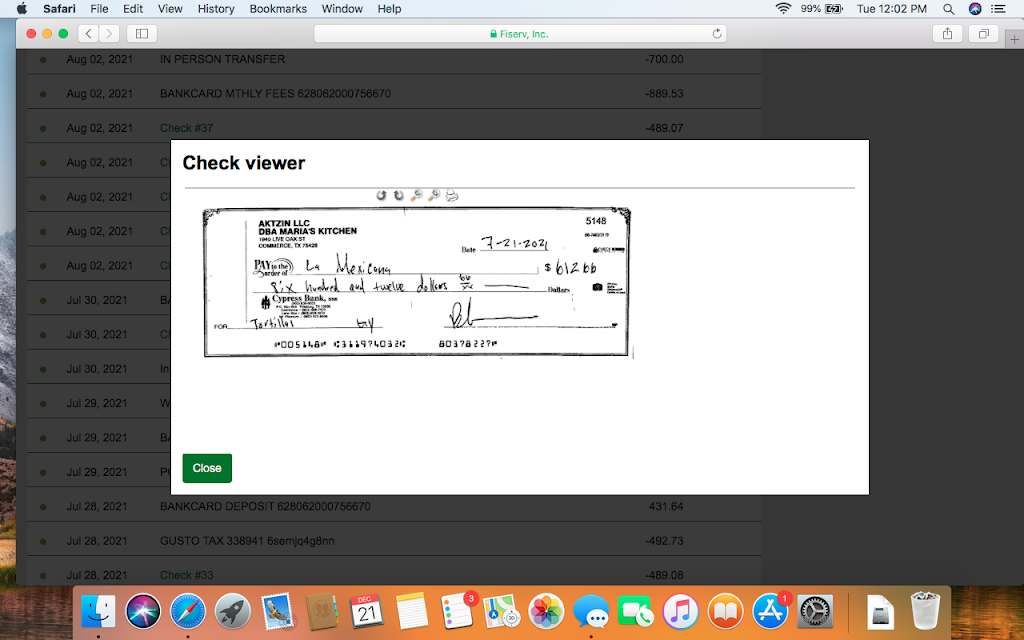Open System Preferences from the Dock

(x=815, y=611)
